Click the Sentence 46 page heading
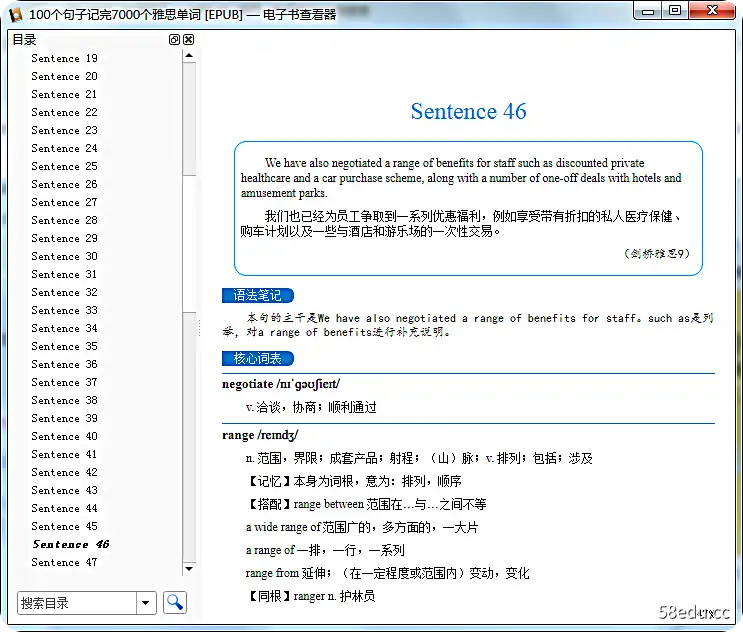This screenshot has height=632, width=743. [x=468, y=111]
